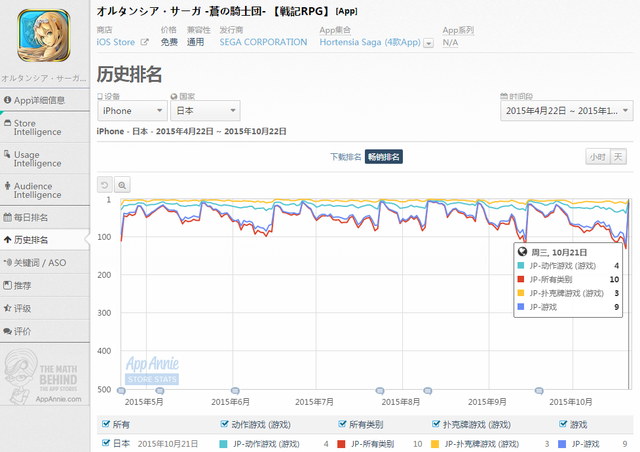The image size is (640, 452).
Task: Select the 畅销排名 tab
Action: point(384,157)
